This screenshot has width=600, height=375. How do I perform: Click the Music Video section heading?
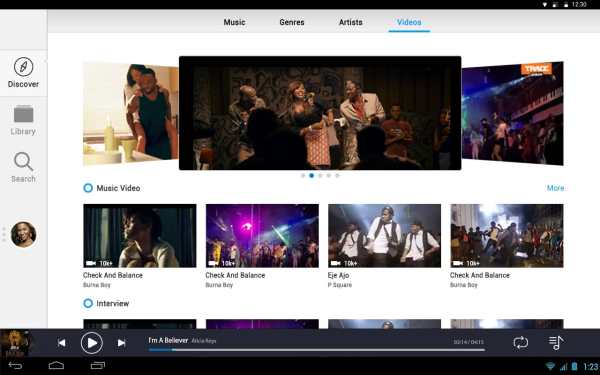pyautogui.click(x=118, y=188)
